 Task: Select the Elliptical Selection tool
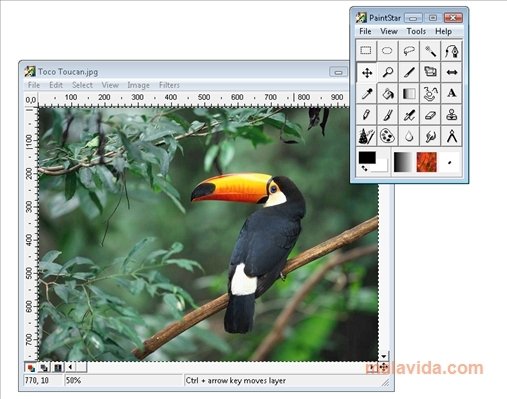[387, 51]
